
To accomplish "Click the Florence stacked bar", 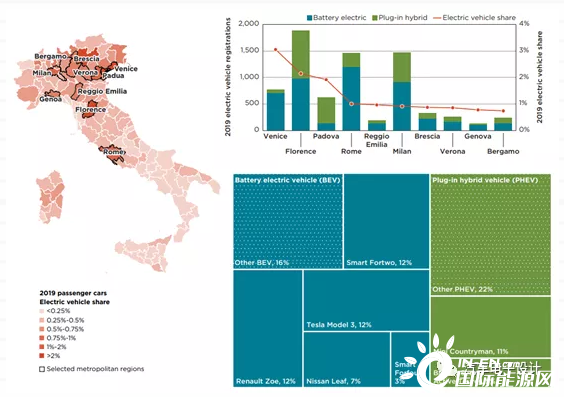I will tap(301, 80).
